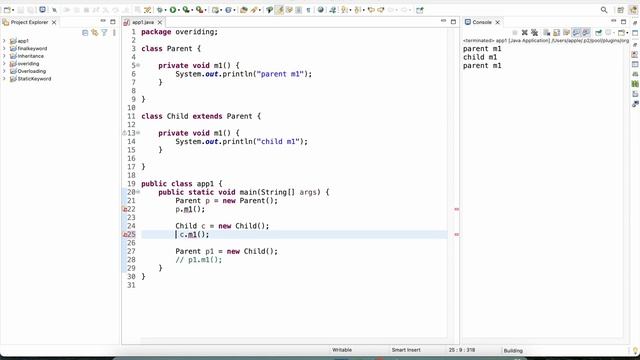Click the error marker beside line 22 in overview ruler
The height and width of the screenshot is (360, 640).
pyautogui.click(x=457, y=209)
